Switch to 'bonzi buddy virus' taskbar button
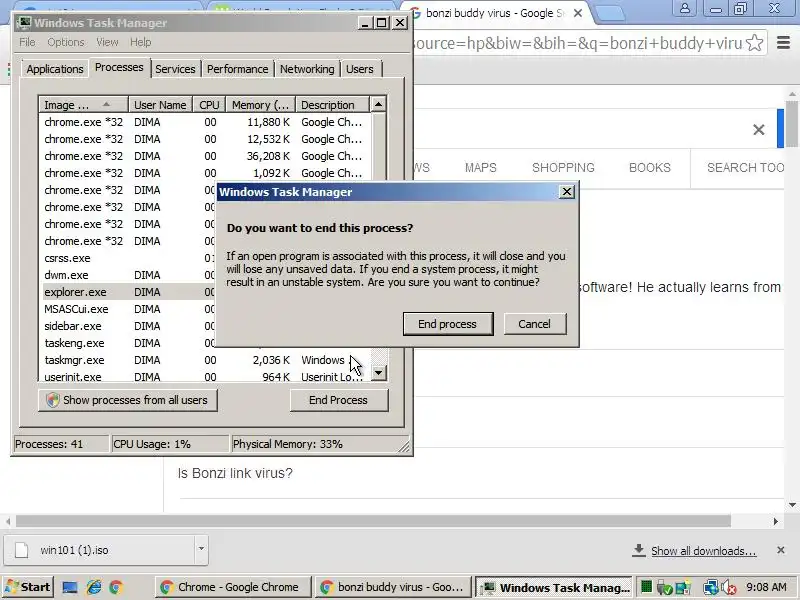 click(x=392, y=587)
